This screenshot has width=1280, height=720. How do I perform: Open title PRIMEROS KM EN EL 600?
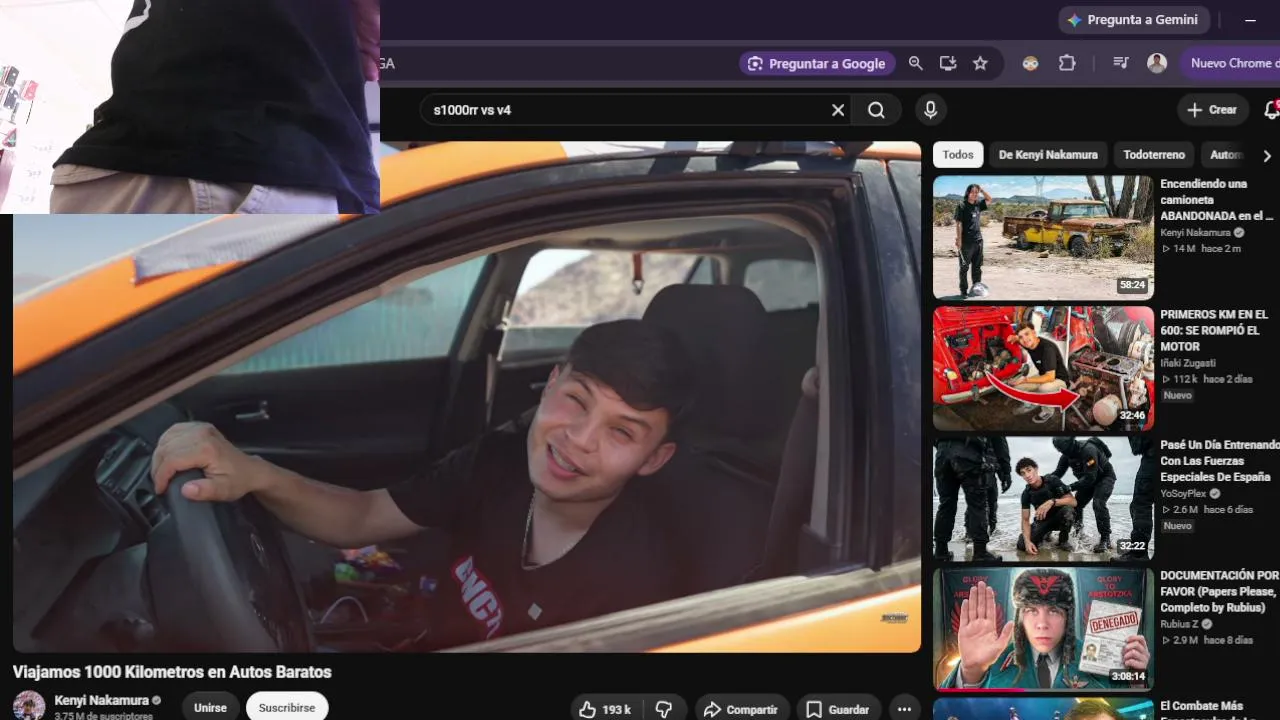click(1214, 330)
